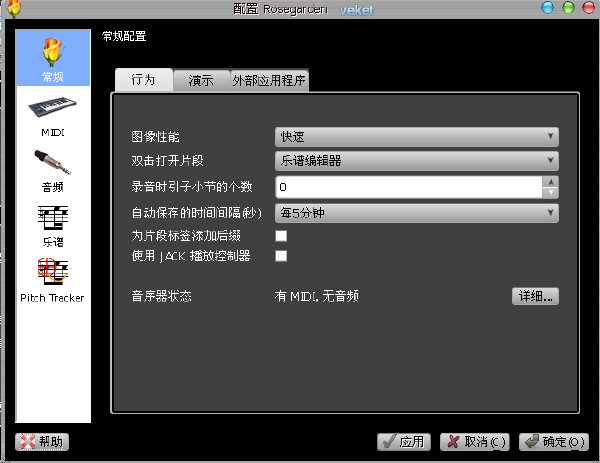Viewport: 600px width, 463px height.
Task: Switch to the 演示 tab
Action: point(201,81)
